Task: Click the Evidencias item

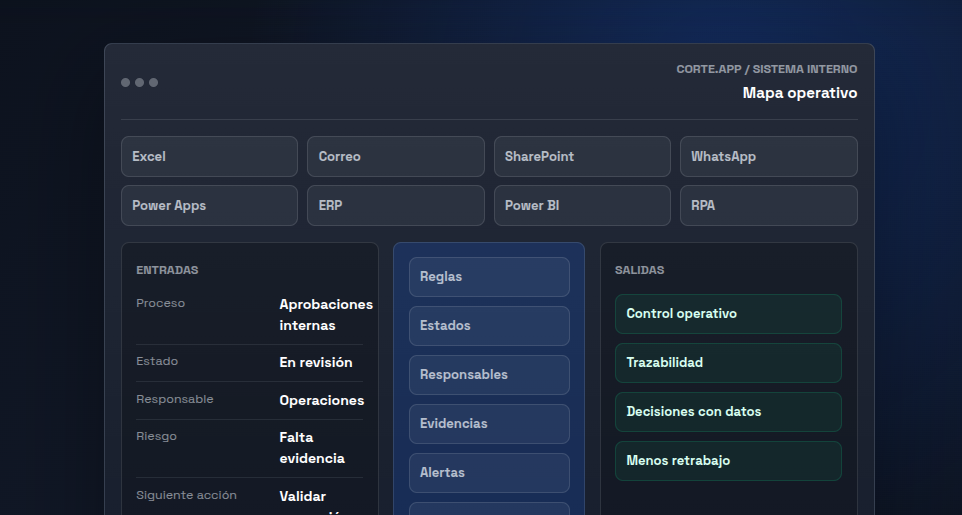Action: click(489, 424)
